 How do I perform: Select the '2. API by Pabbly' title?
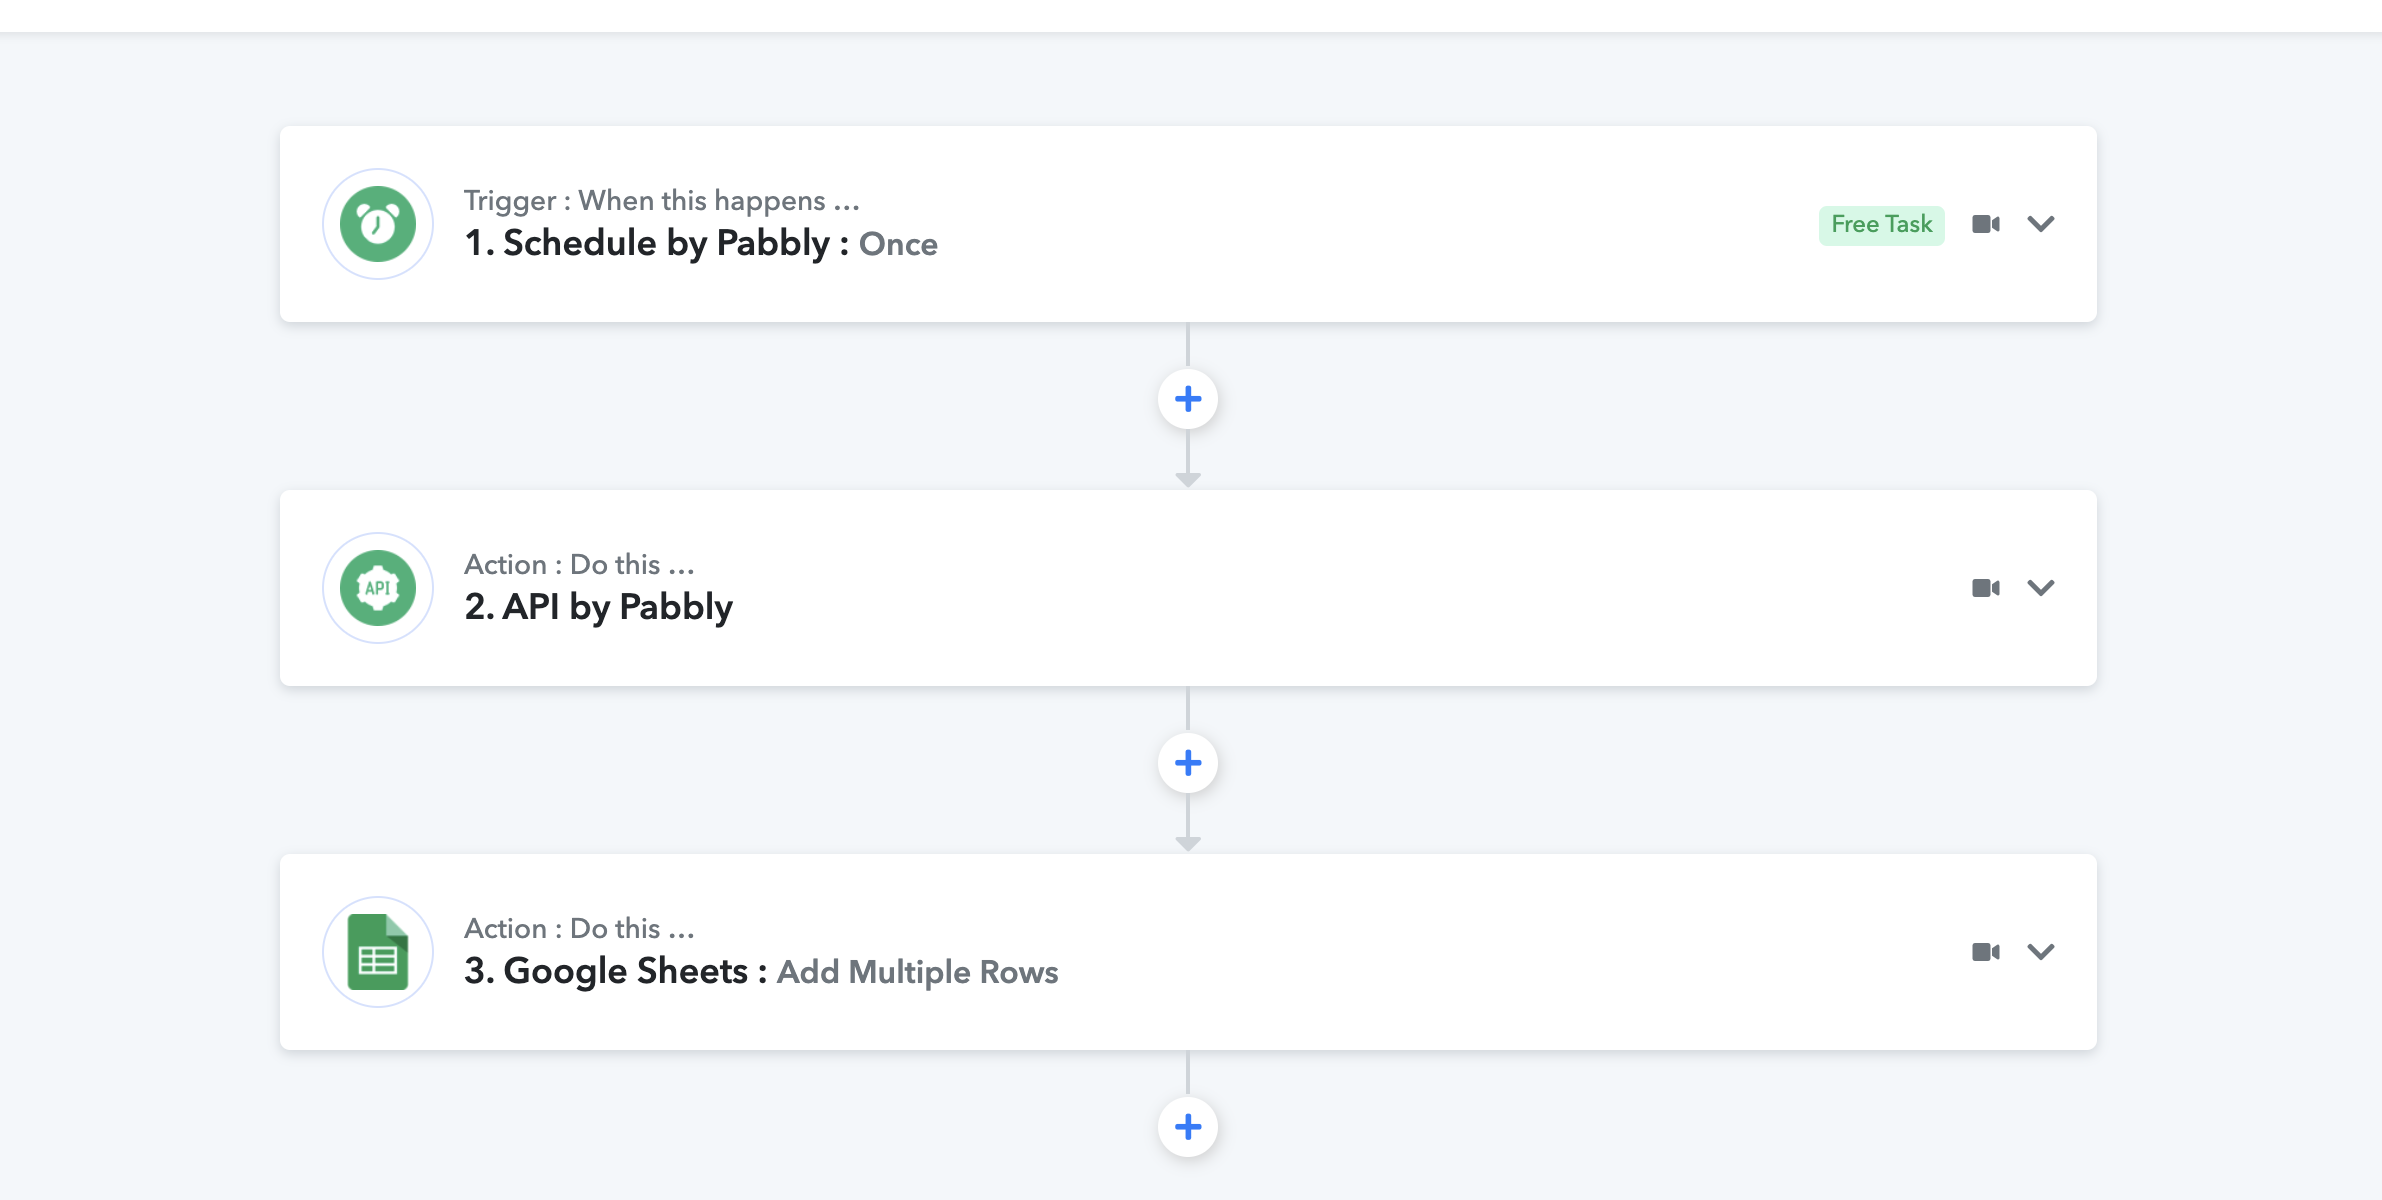point(598,608)
